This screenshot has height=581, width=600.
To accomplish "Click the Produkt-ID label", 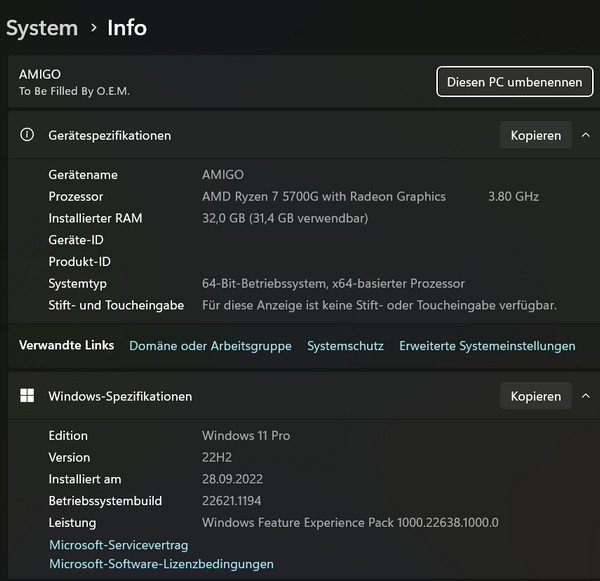I will tap(79, 262).
